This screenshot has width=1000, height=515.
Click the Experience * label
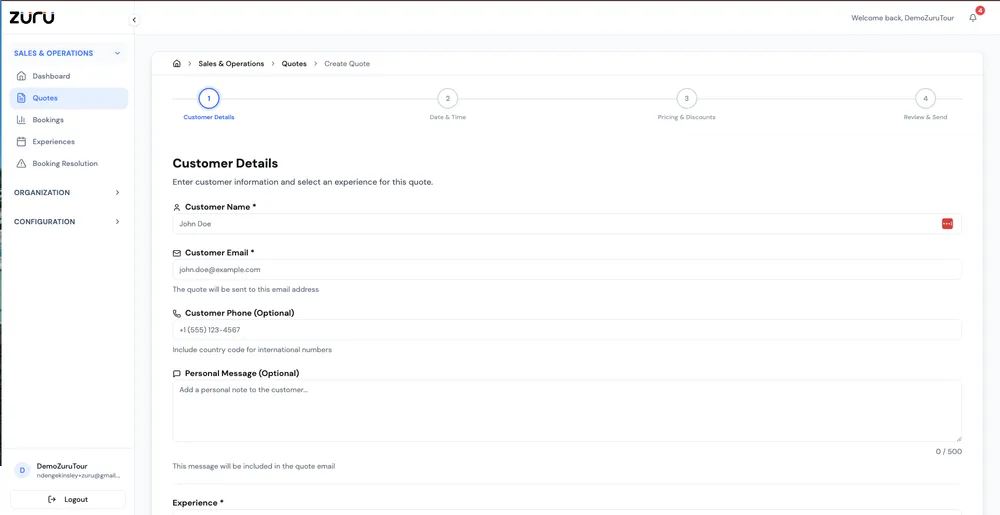click(x=198, y=503)
